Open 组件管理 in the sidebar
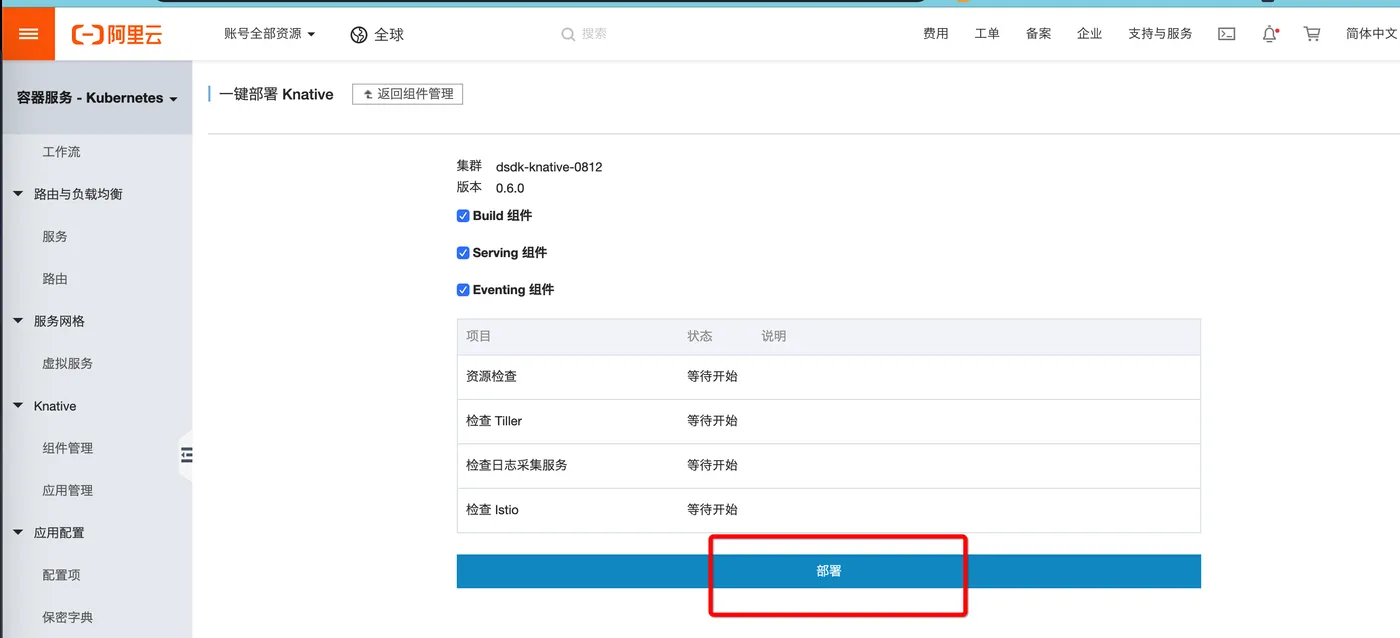 (x=67, y=448)
